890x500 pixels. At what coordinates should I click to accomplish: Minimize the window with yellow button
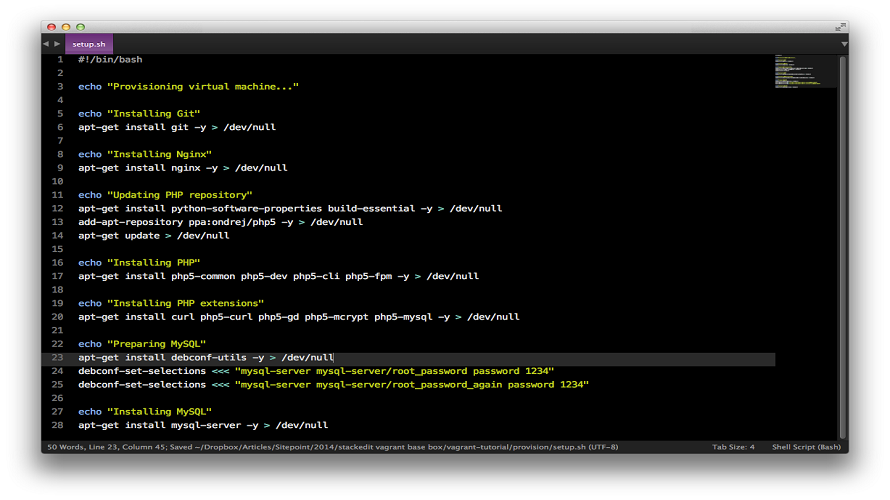click(66, 27)
